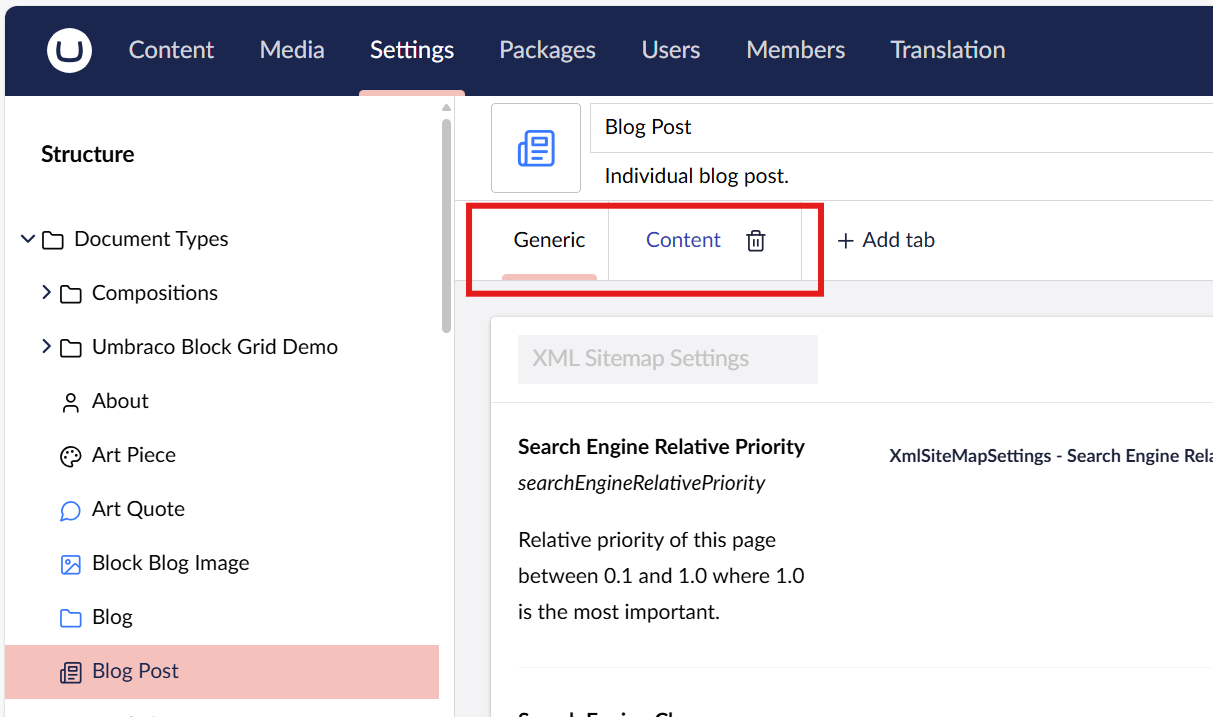
Task: Click the Block Blog Image picture icon
Action: click(71, 564)
